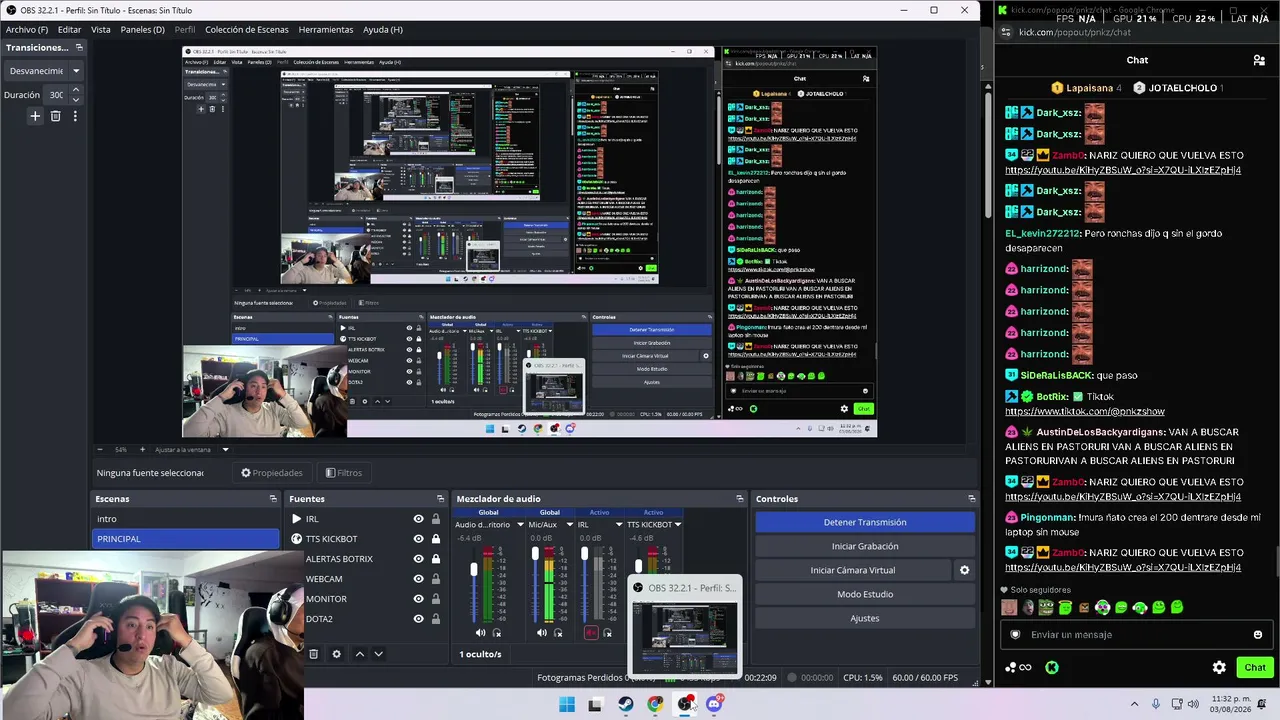The image size is (1280, 720).
Task: Open the Editar menu
Action: point(69,30)
